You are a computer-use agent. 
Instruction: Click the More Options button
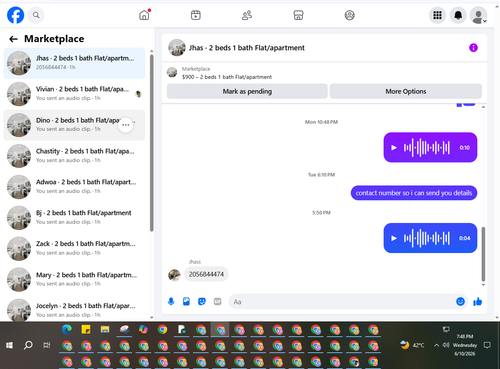[406, 91]
